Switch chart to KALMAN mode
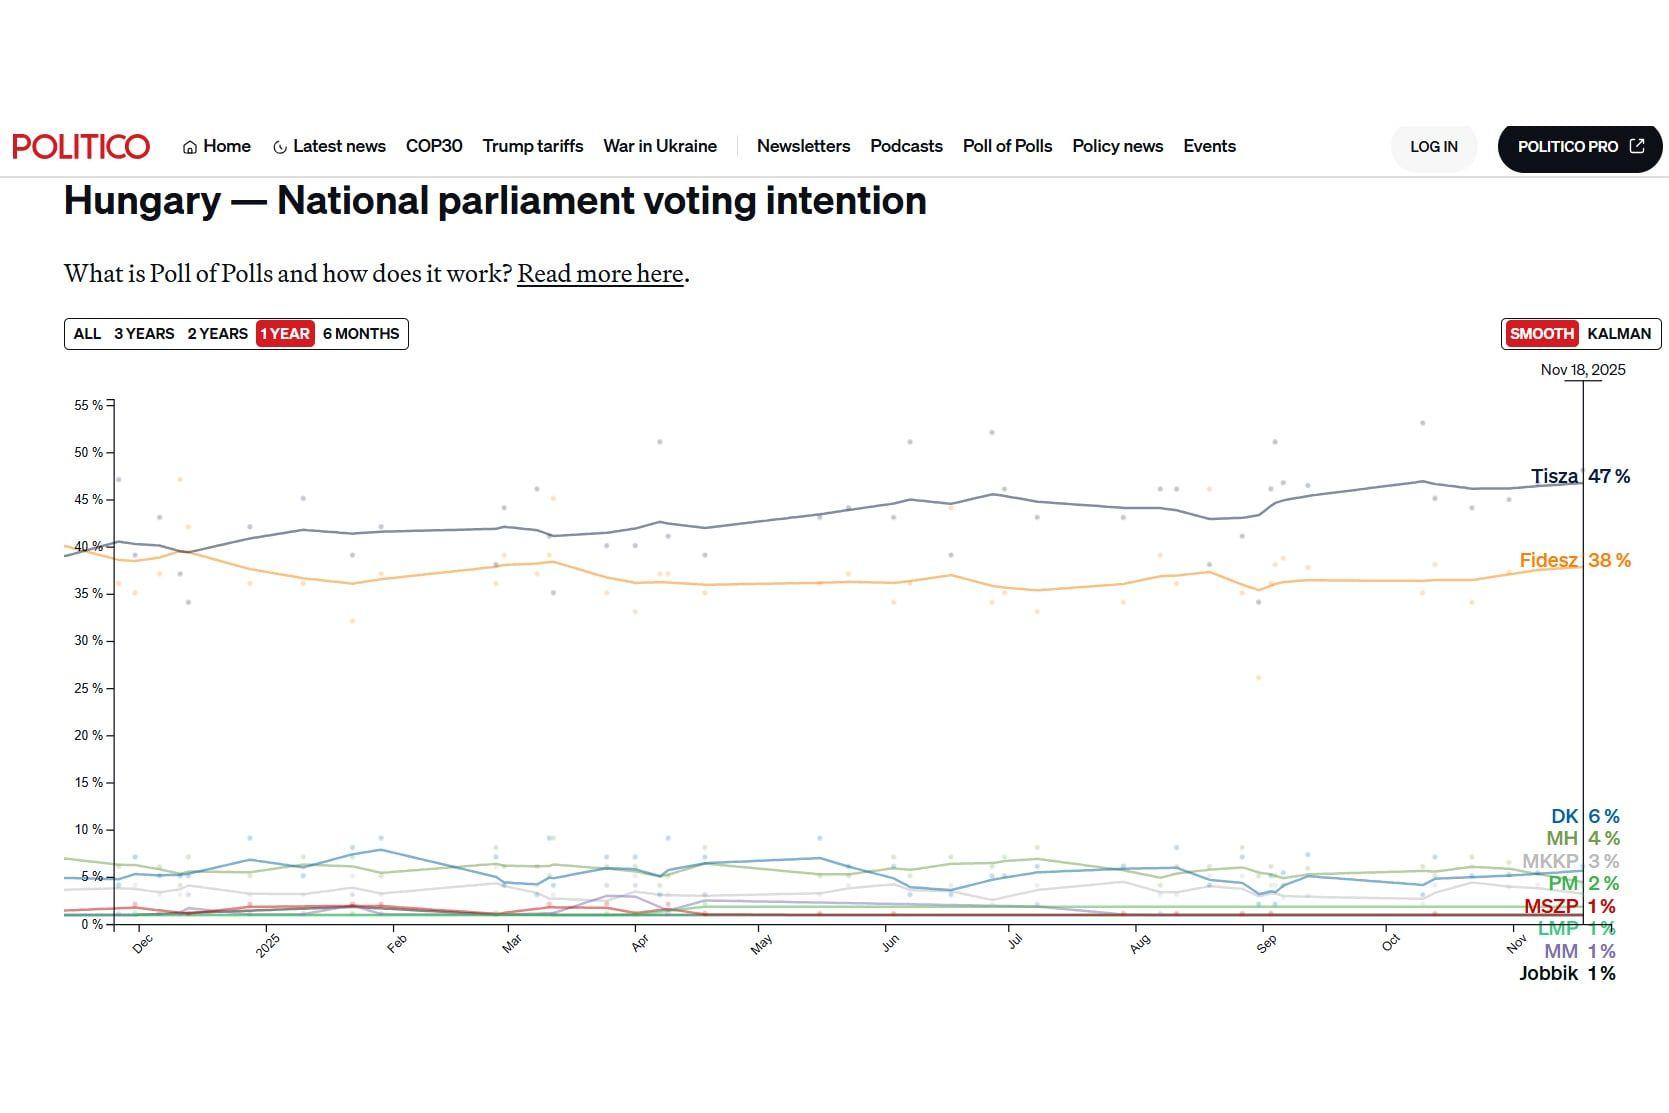Viewport: 1669px width, 1113px height. point(1618,334)
